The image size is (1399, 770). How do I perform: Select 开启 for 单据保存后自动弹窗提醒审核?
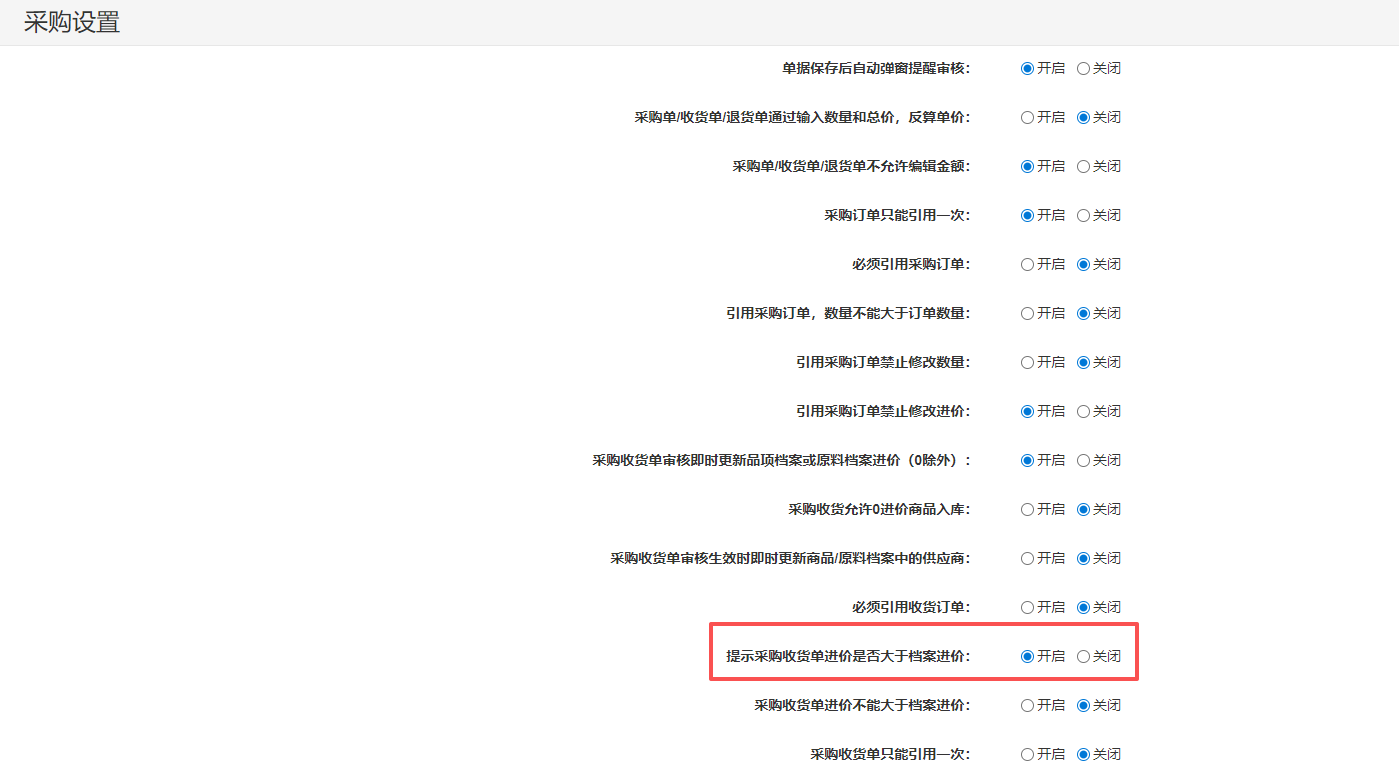click(1027, 69)
